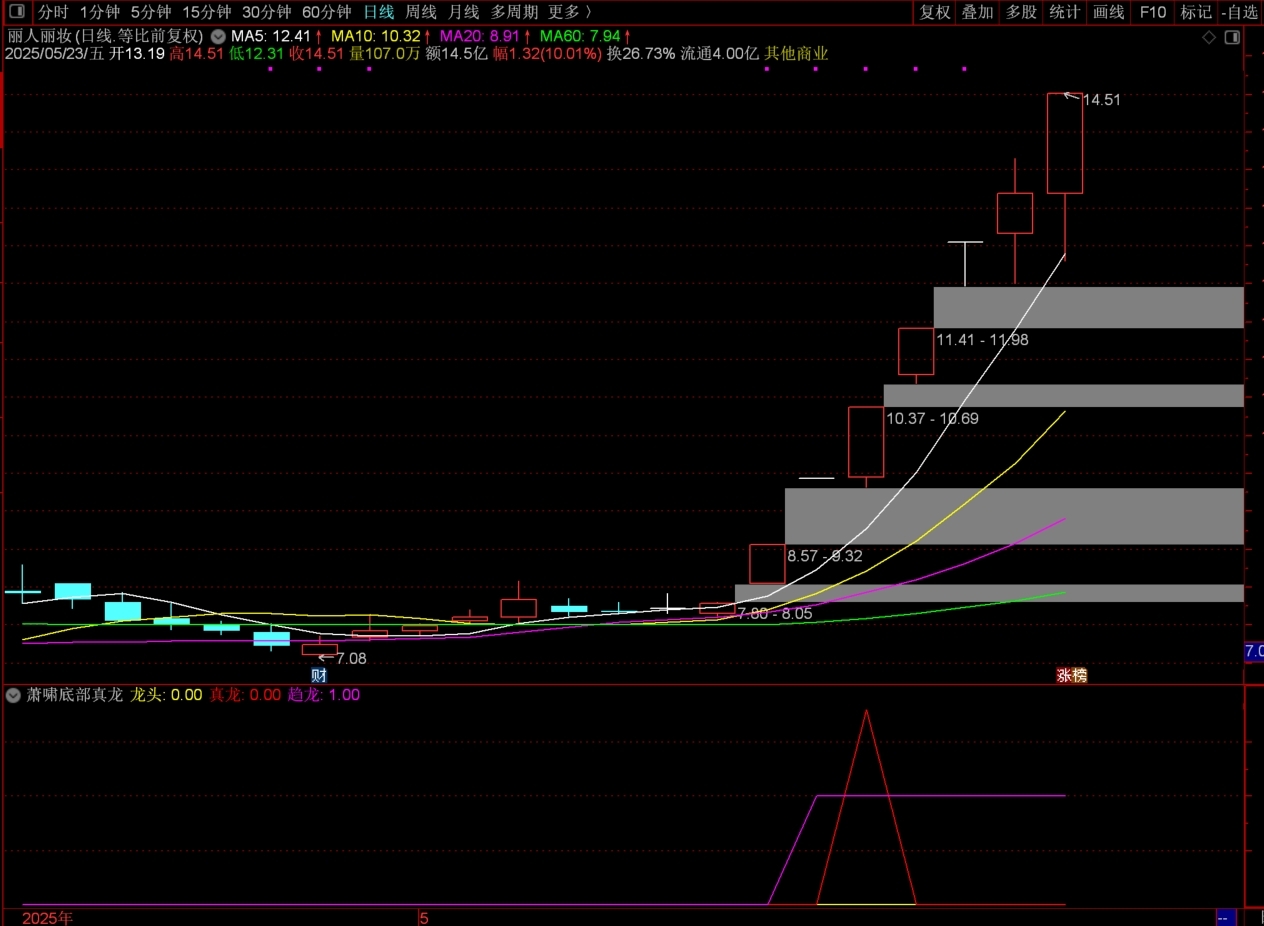Switch to 分时 chart

point(54,12)
